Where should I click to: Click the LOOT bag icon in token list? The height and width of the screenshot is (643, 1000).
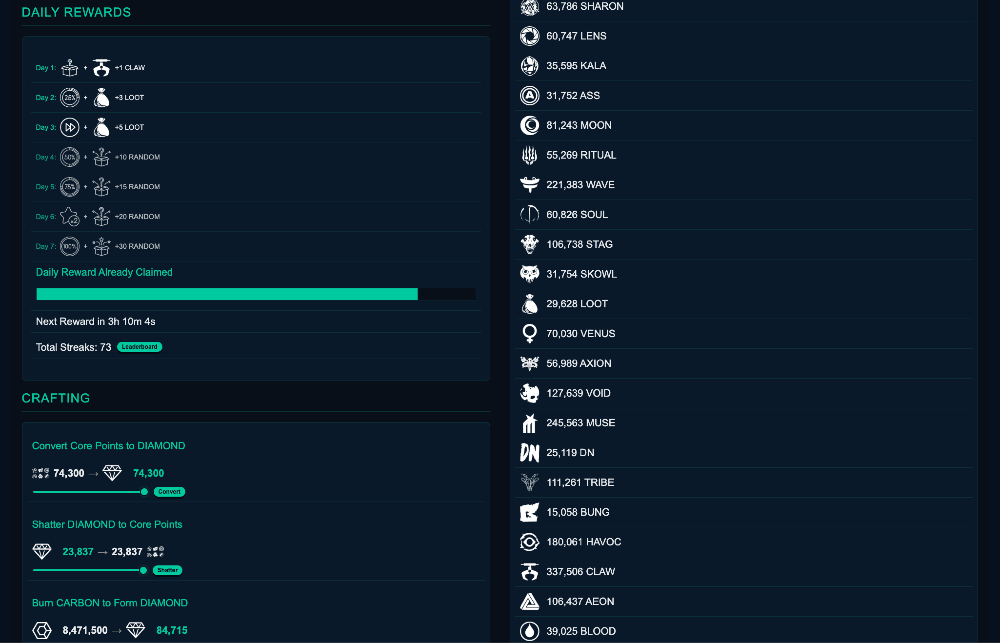tap(529, 304)
